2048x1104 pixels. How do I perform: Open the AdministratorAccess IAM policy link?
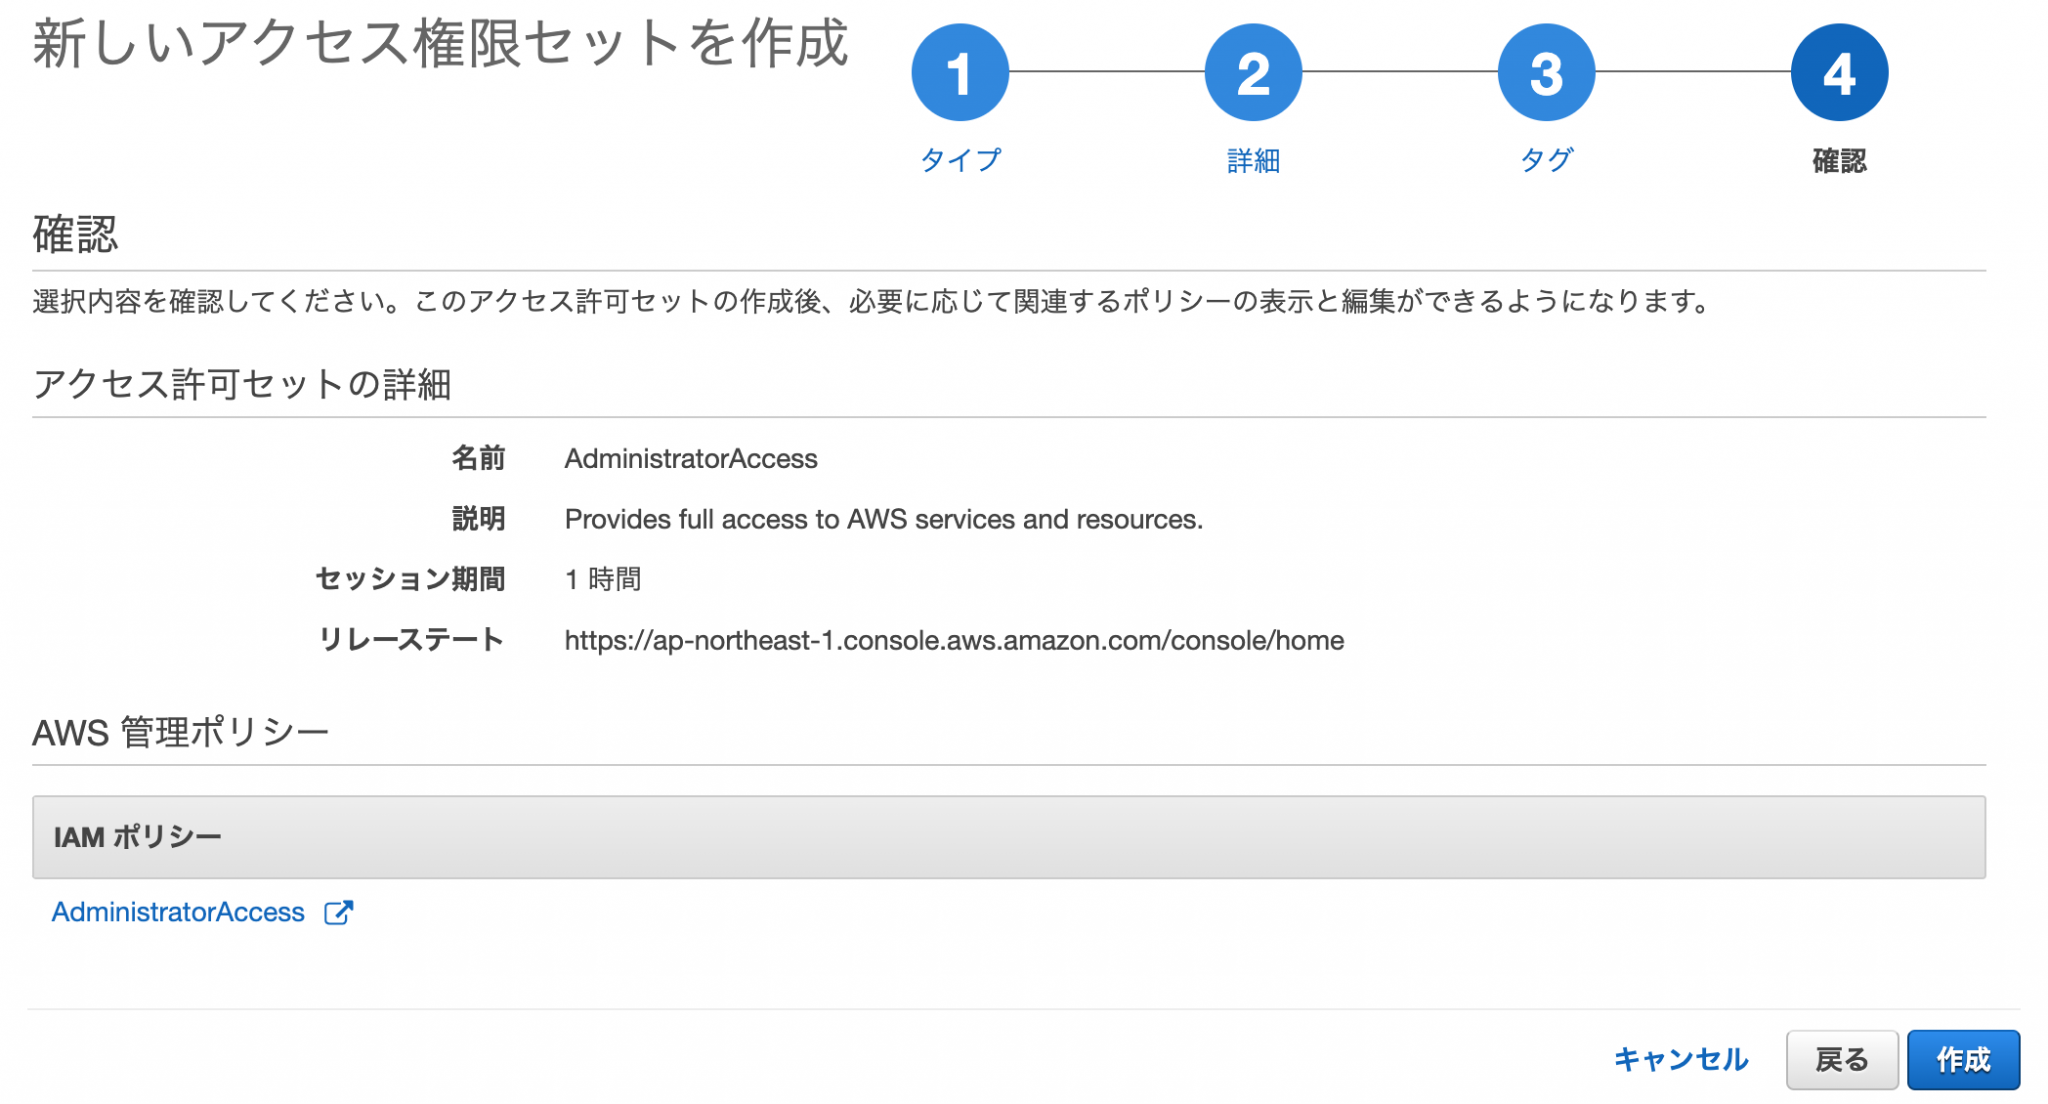tap(180, 912)
